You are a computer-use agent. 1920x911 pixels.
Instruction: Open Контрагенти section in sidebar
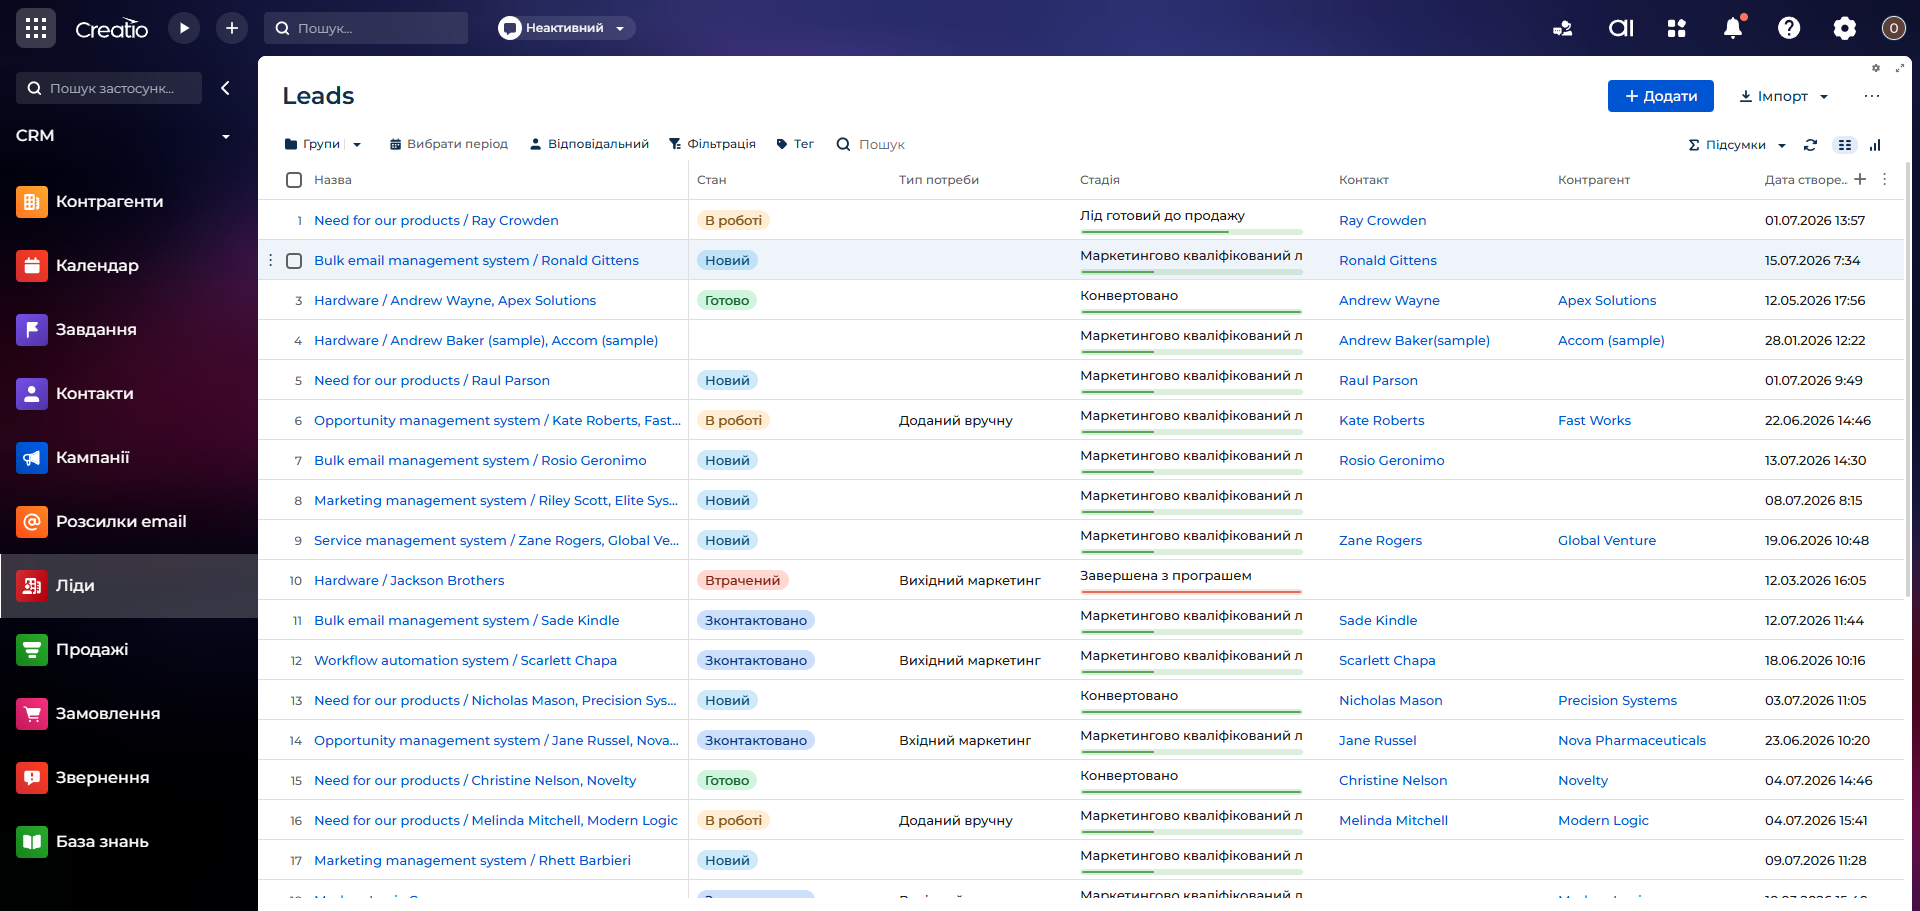129,201
